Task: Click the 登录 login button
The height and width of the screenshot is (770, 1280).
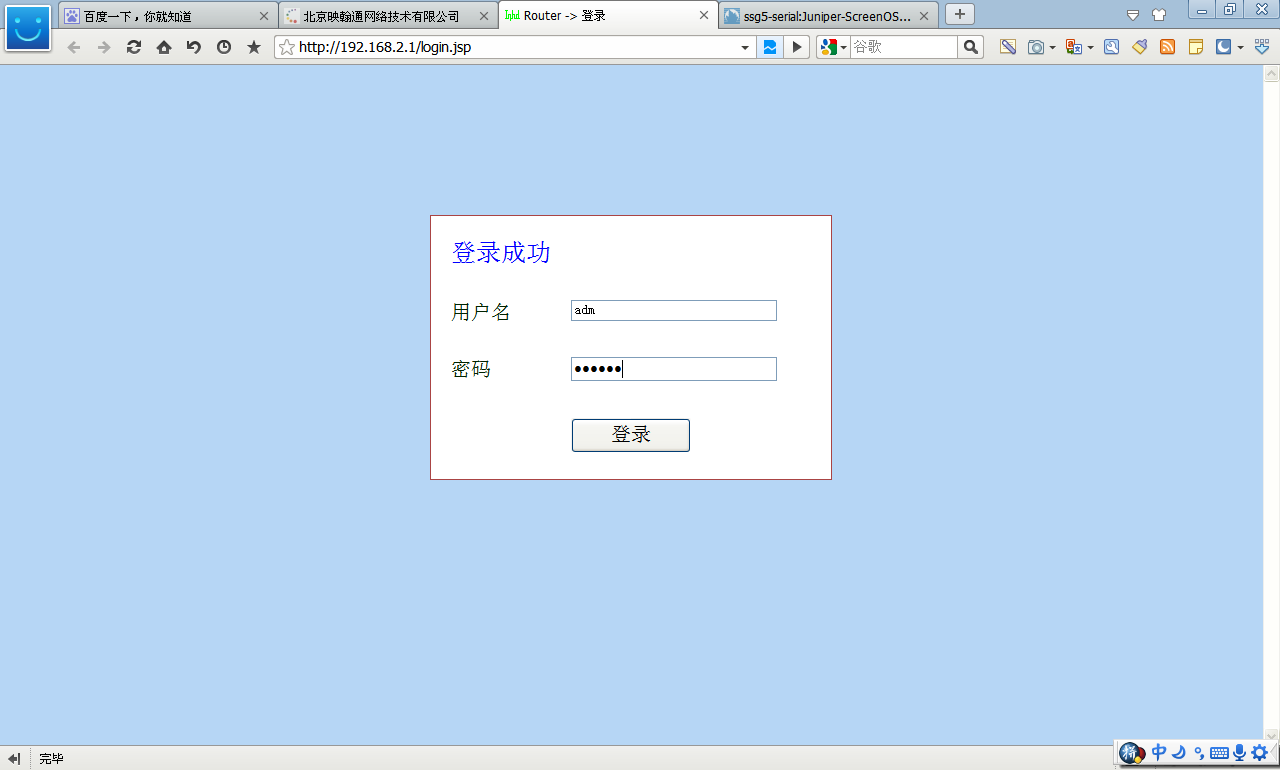Action: (630, 435)
